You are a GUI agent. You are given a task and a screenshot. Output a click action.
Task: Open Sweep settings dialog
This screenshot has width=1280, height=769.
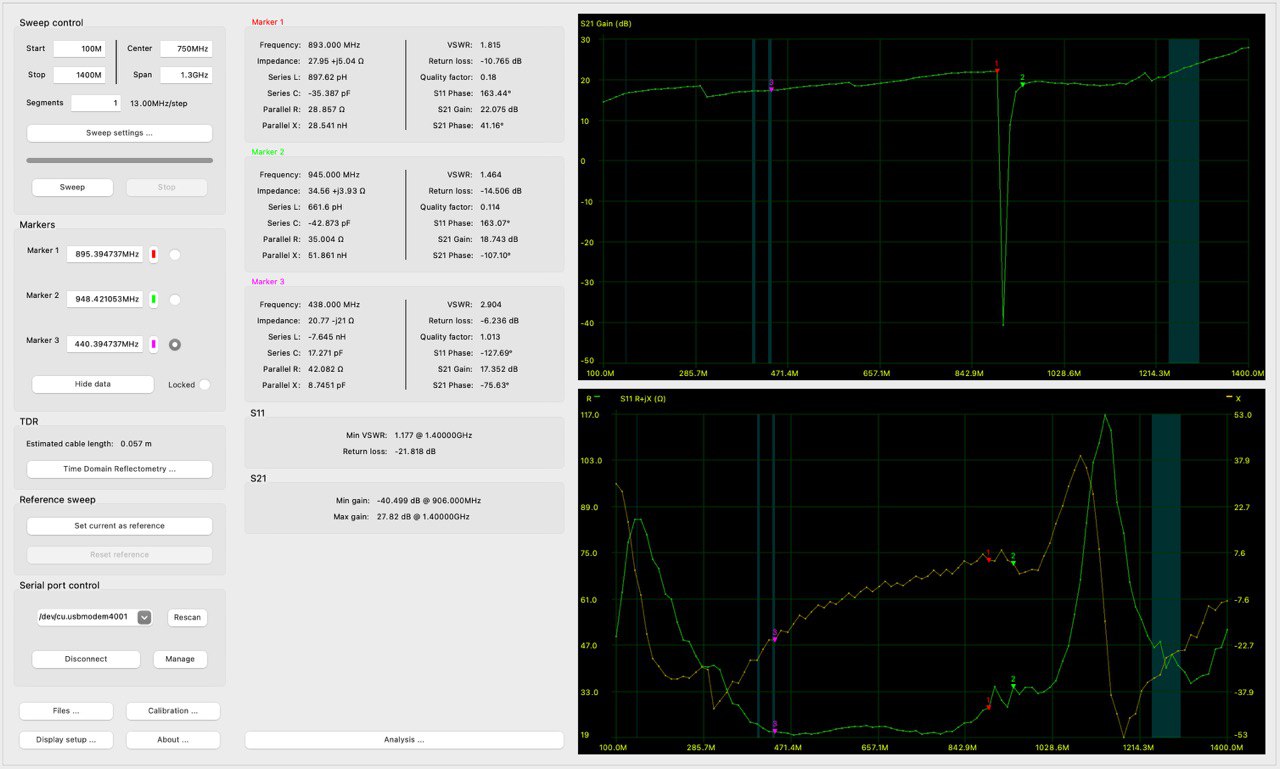tap(119, 133)
